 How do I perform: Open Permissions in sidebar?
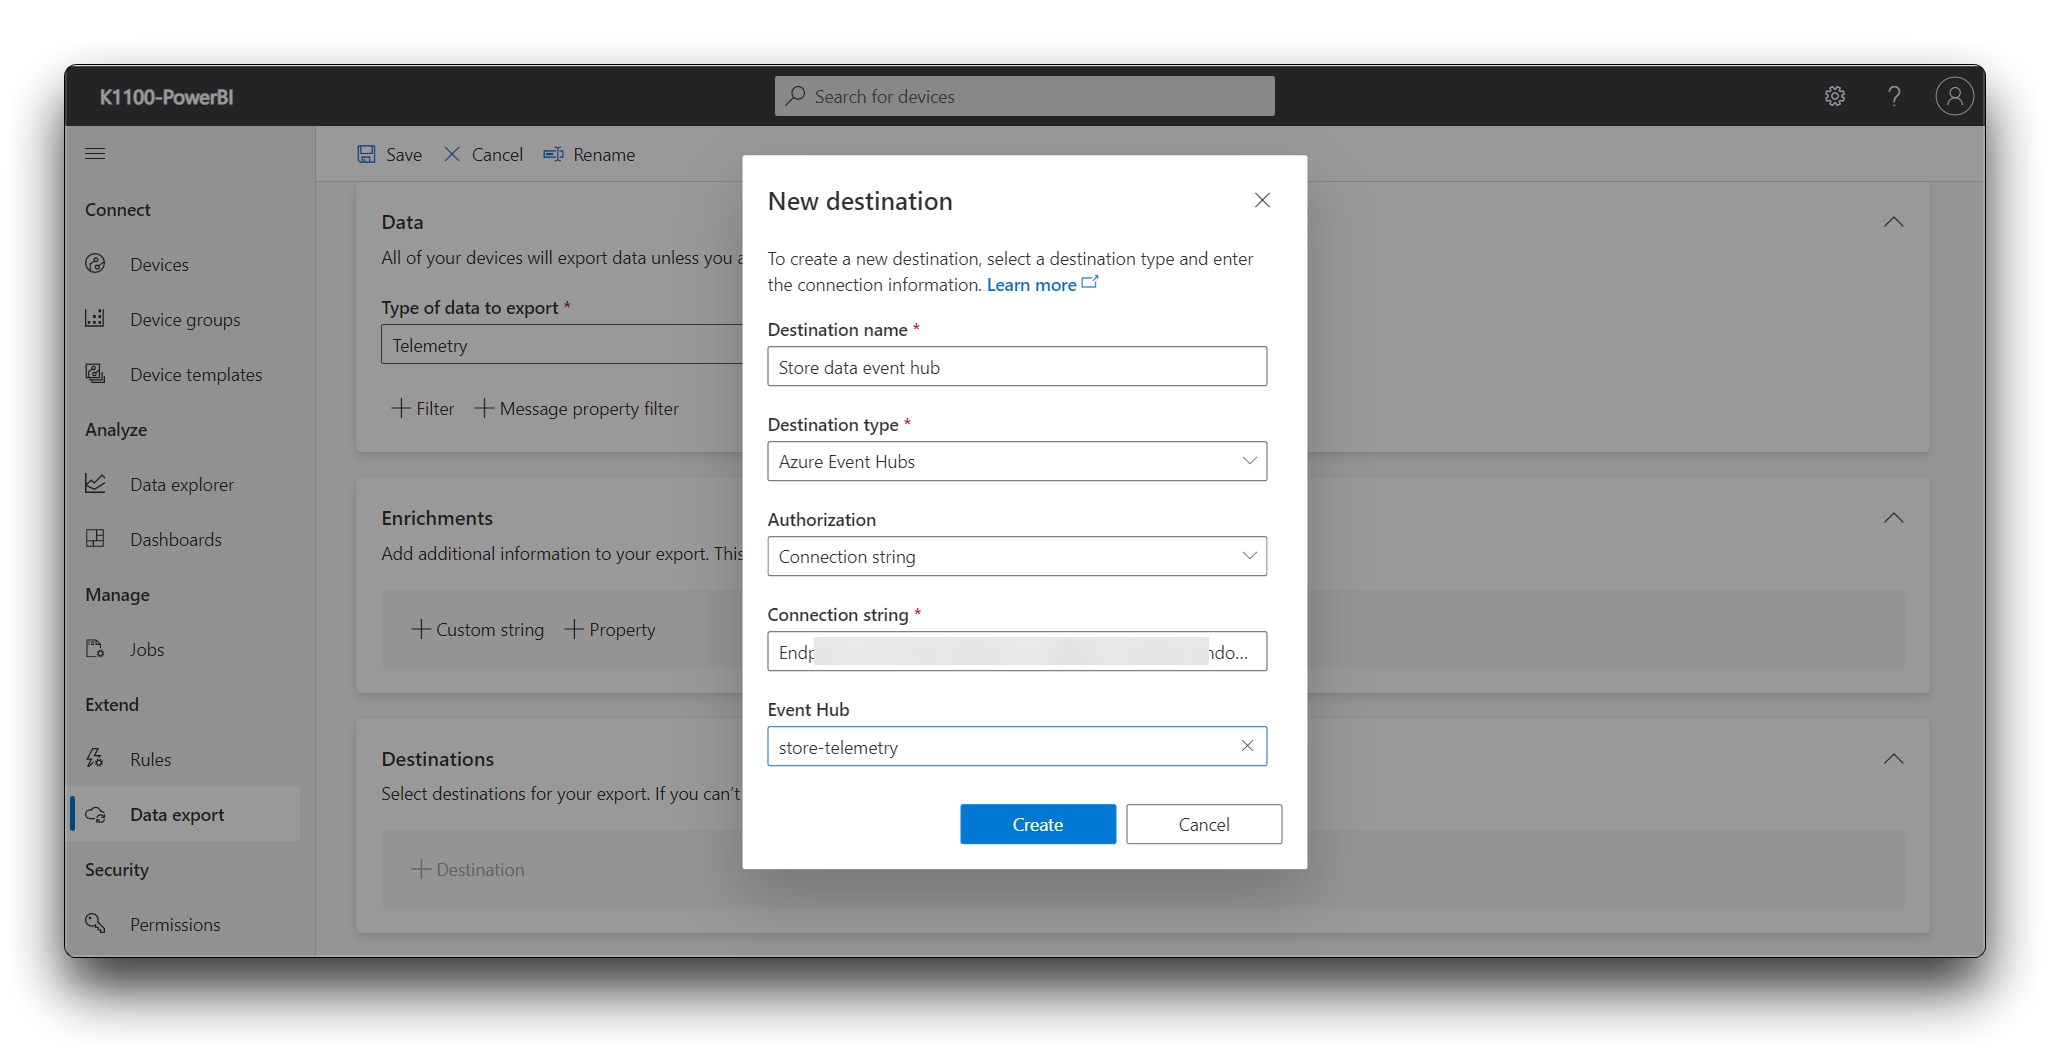tap(175, 924)
